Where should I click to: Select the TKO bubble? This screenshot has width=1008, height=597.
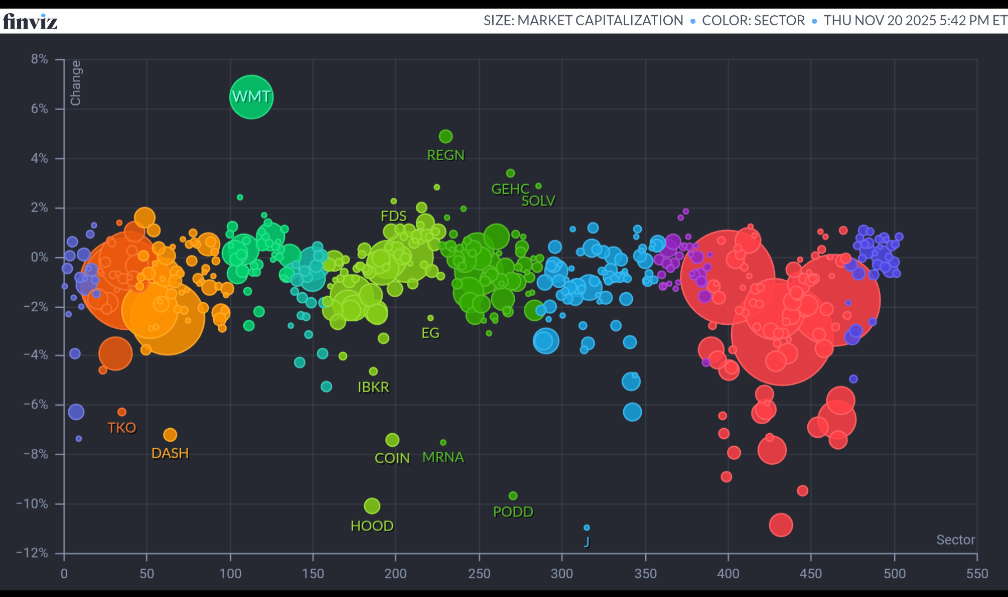tap(122, 412)
